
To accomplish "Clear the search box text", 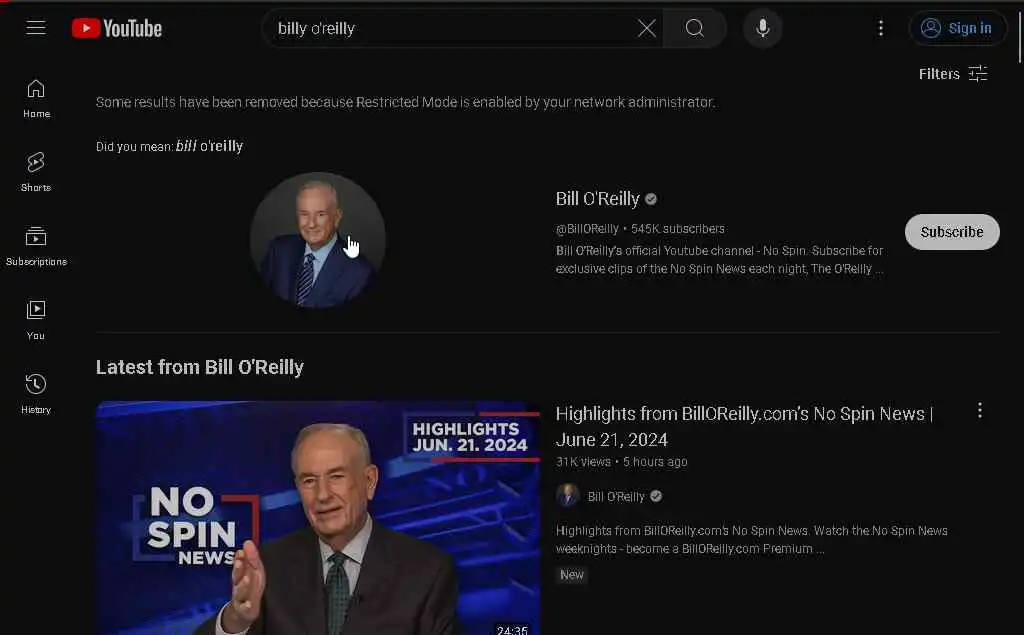I will click(647, 28).
